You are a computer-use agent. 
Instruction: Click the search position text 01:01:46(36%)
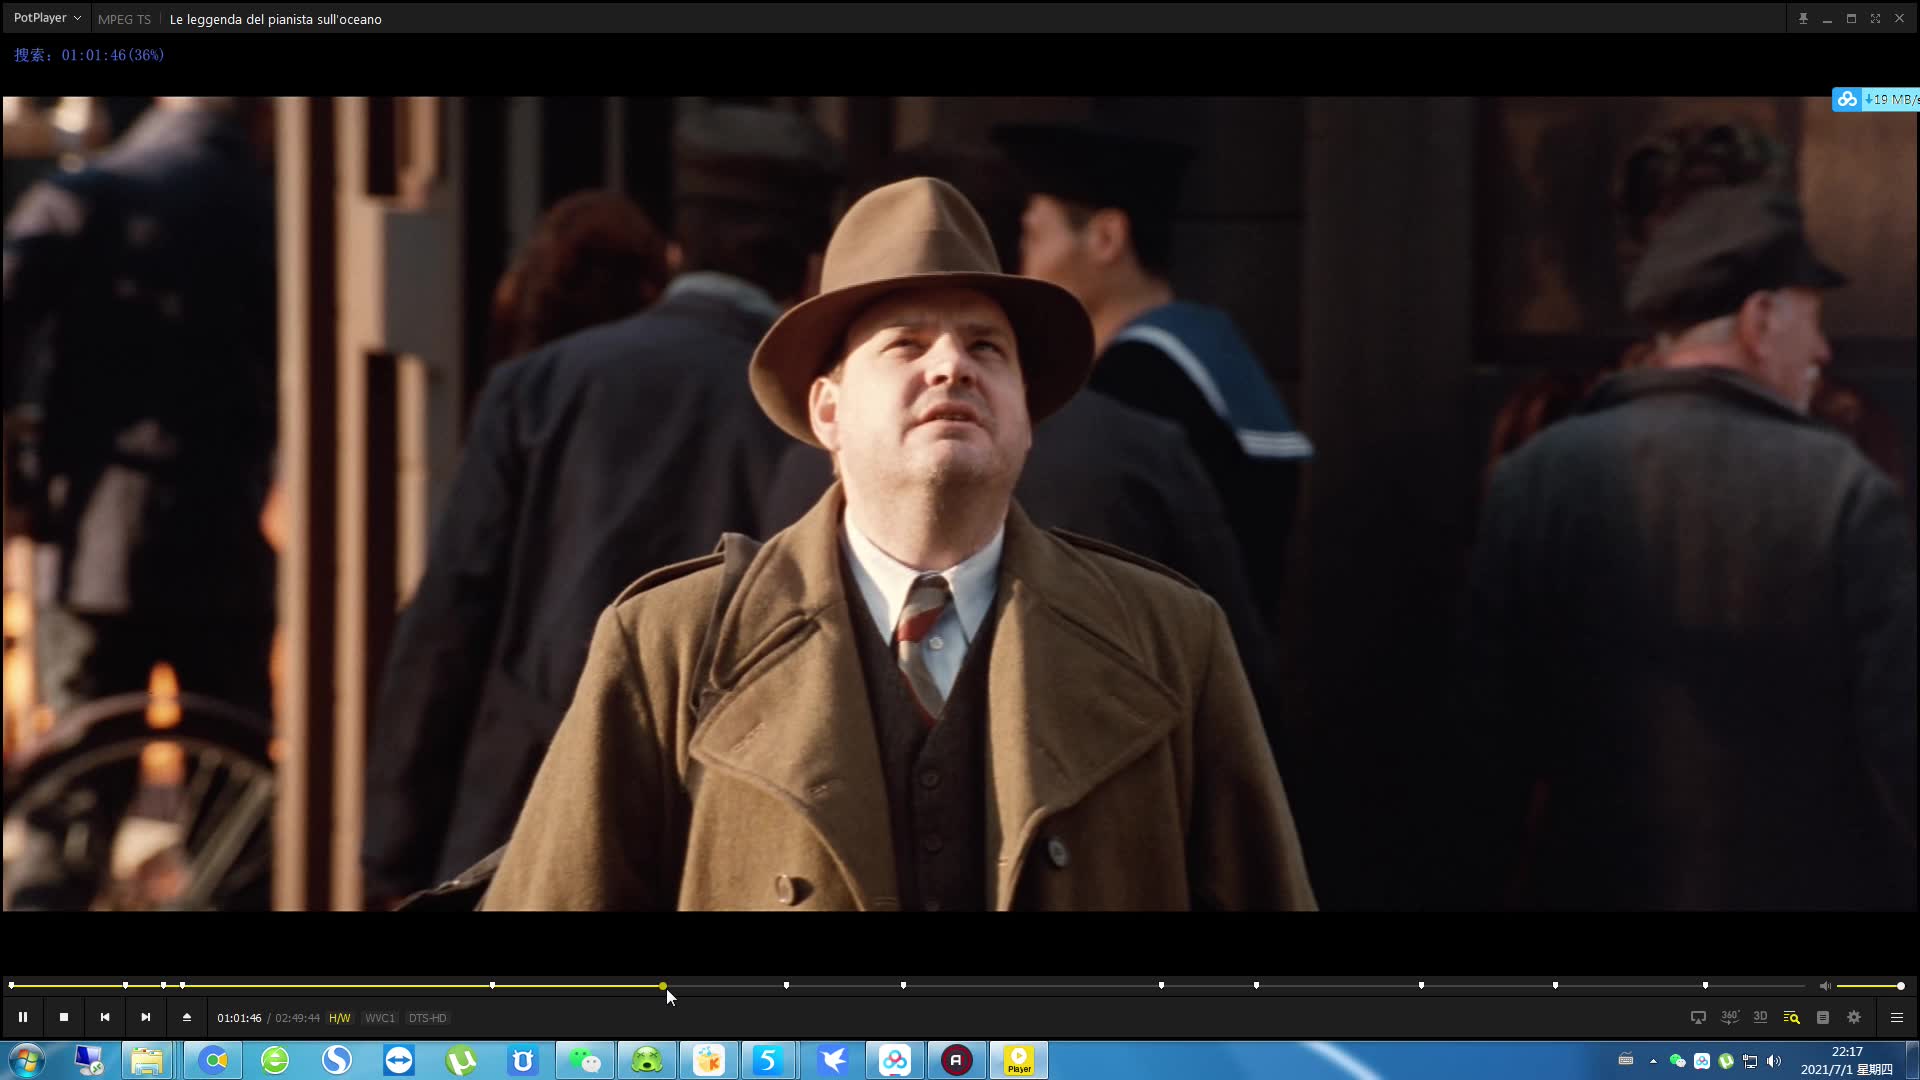[112, 55]
